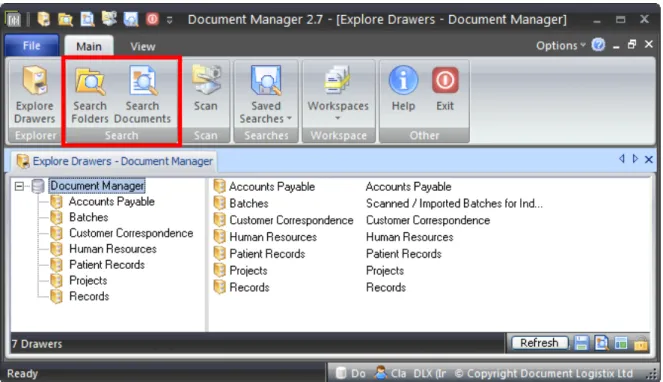The width and height of the screenshot is (663, 382).
Task: Click Projects drawer in list pane
Action: pyautogui.click(x=248, y=271)
